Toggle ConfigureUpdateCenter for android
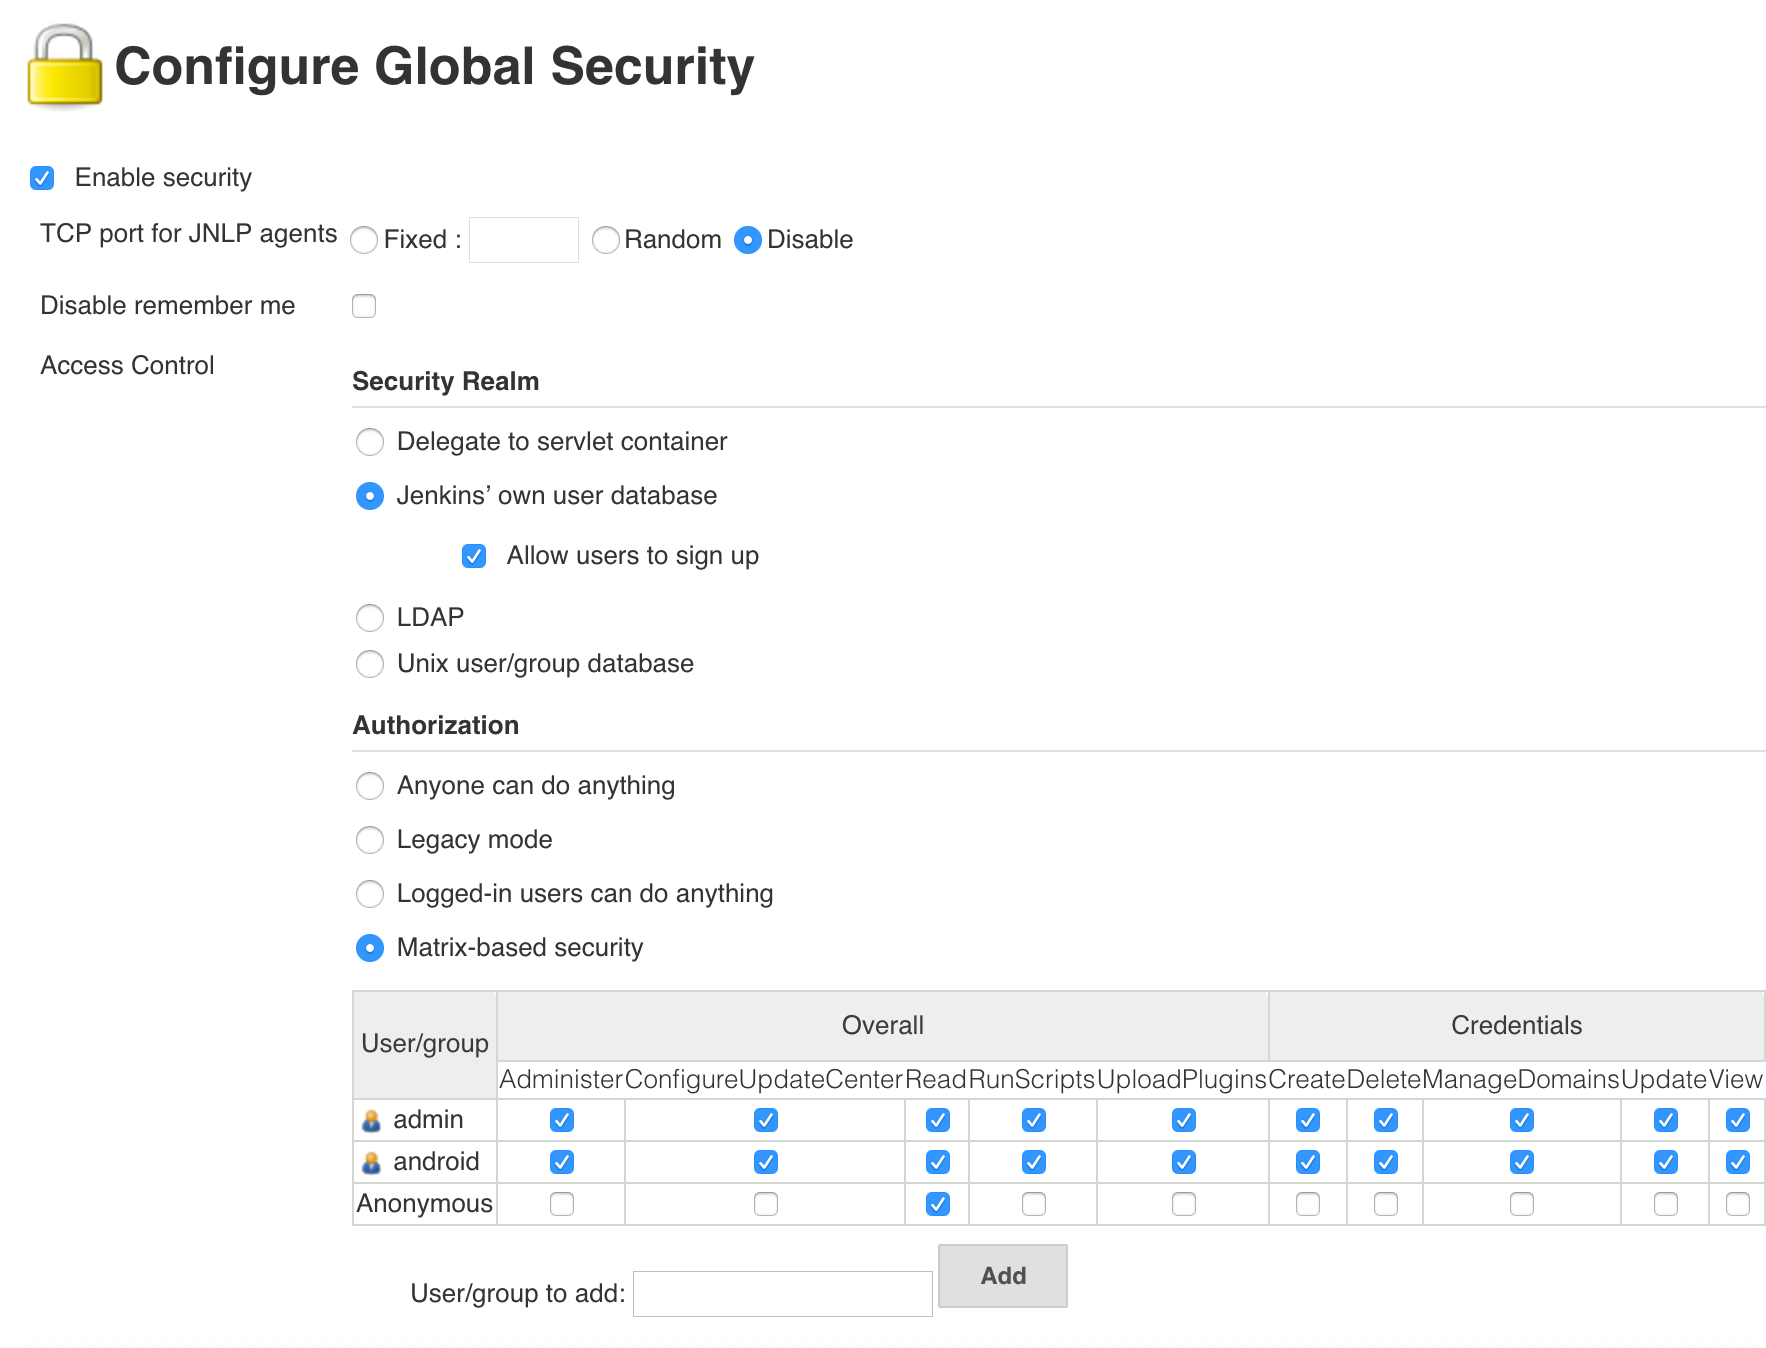 [766, 1162]
